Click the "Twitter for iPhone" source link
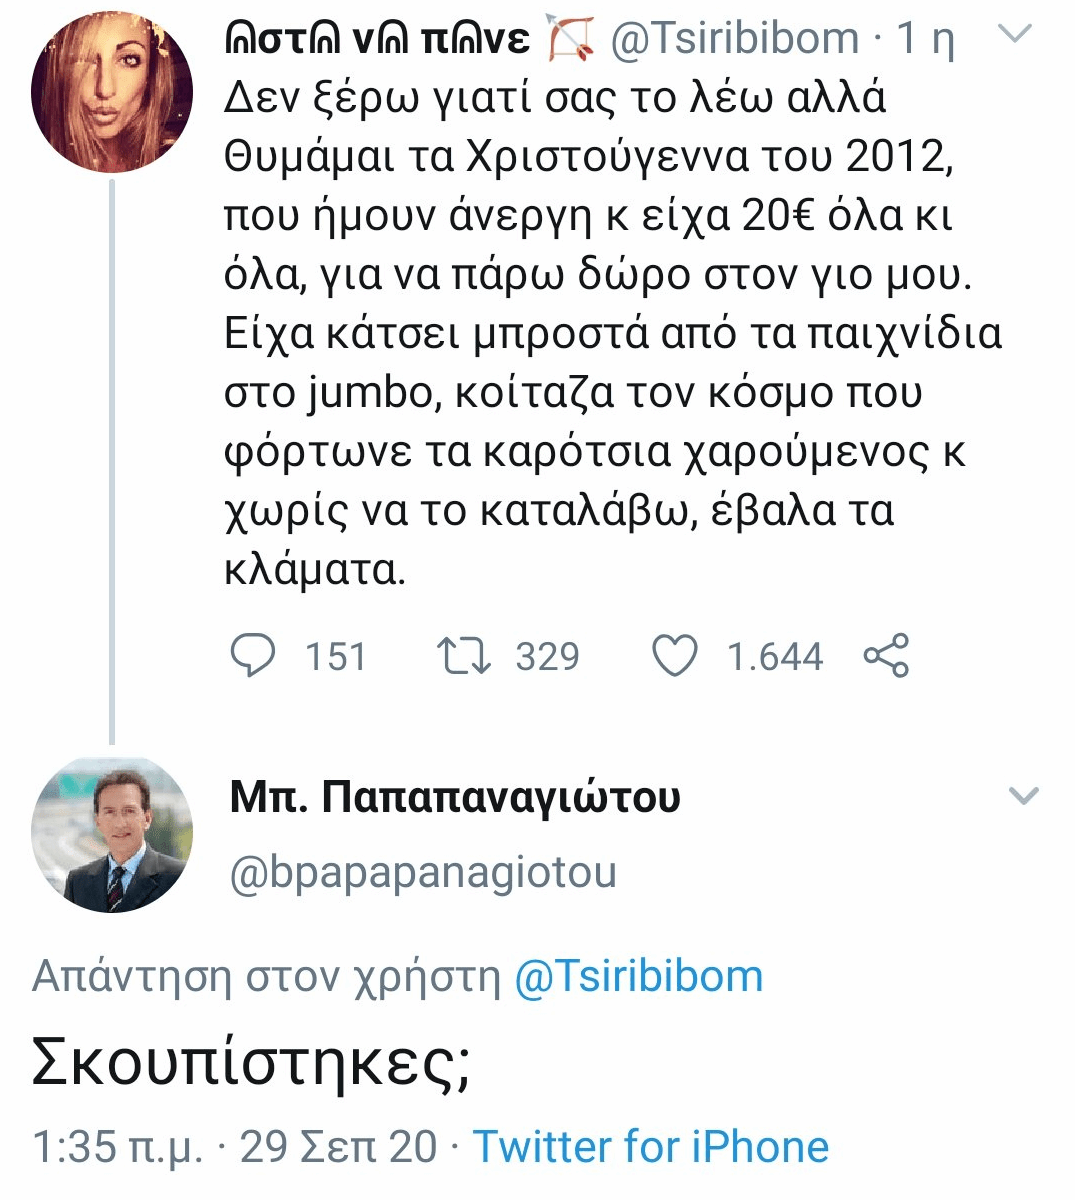1075x1200 pixels. [x=651, y=1147]
